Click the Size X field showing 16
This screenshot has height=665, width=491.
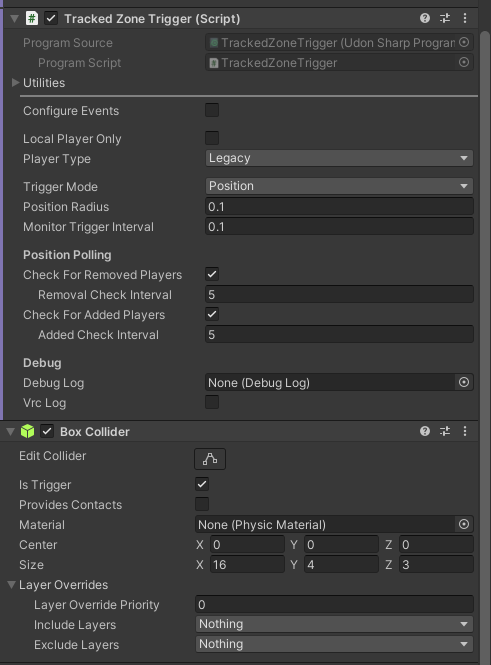pyautogui.click(x=247, y=564)
